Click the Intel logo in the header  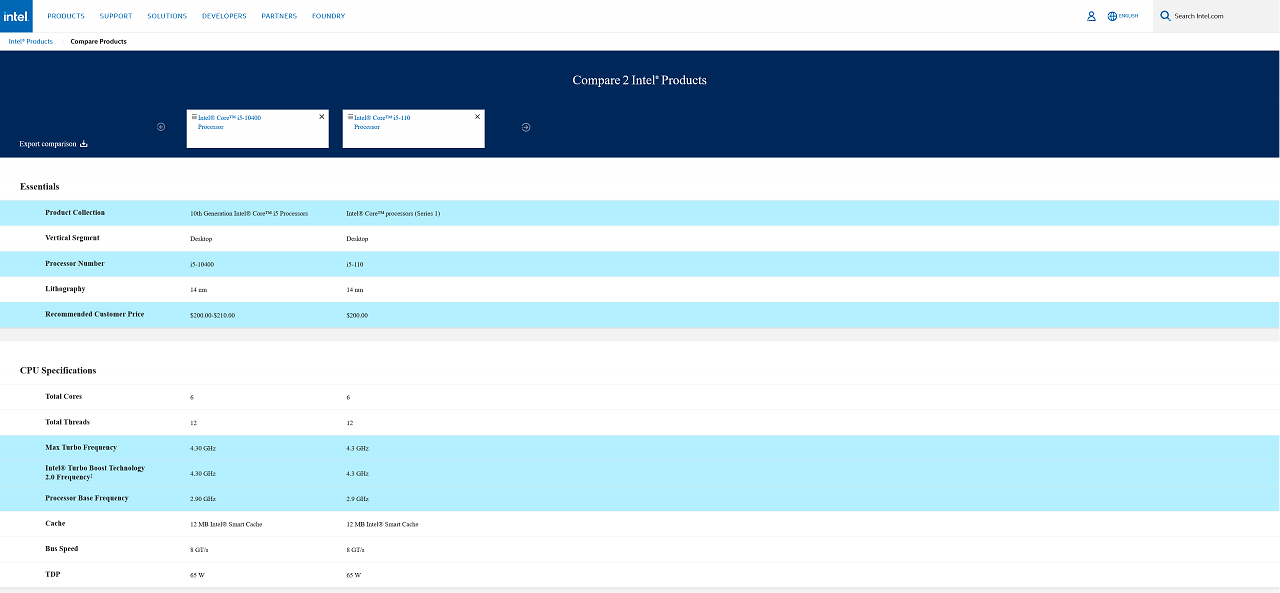(16, 16)
